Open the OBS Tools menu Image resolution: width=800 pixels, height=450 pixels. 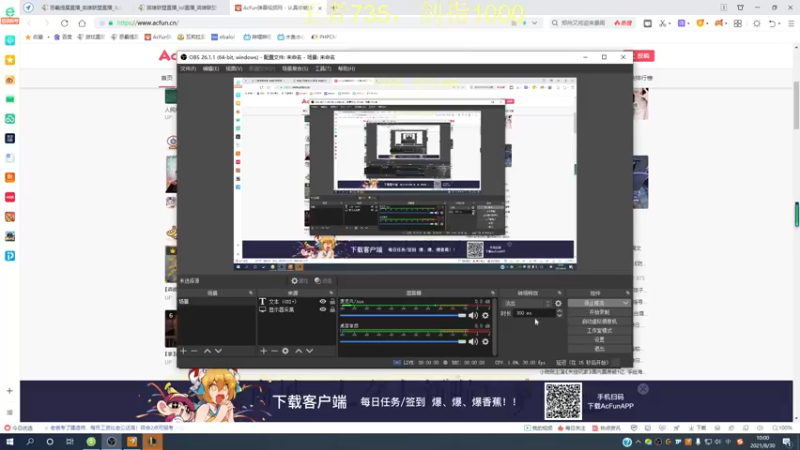coord(323,68)
